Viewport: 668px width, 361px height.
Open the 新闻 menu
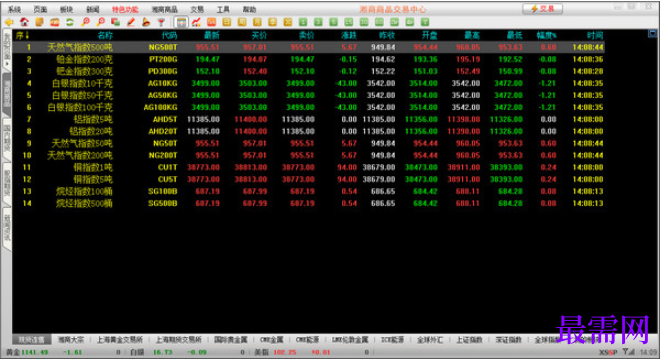tap(92, 9)
